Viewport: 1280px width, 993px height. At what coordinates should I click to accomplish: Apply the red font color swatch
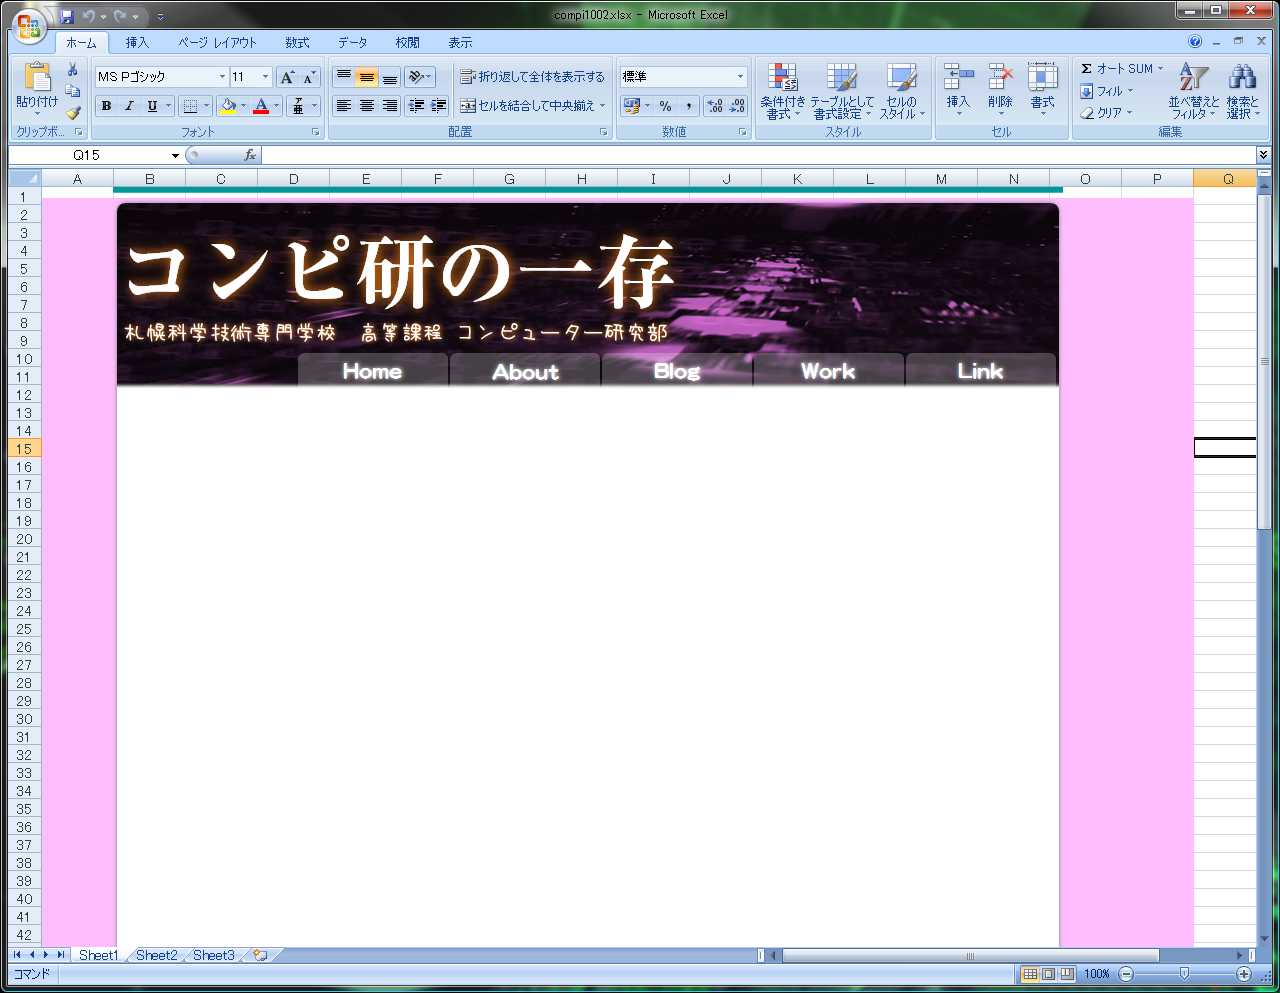(x=261, y=106)
